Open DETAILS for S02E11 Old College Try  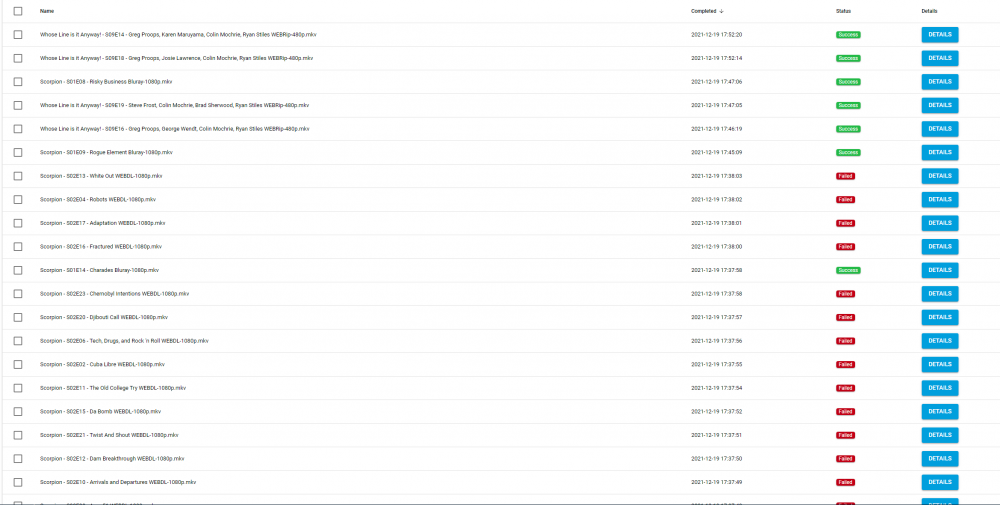click(939, 388)
